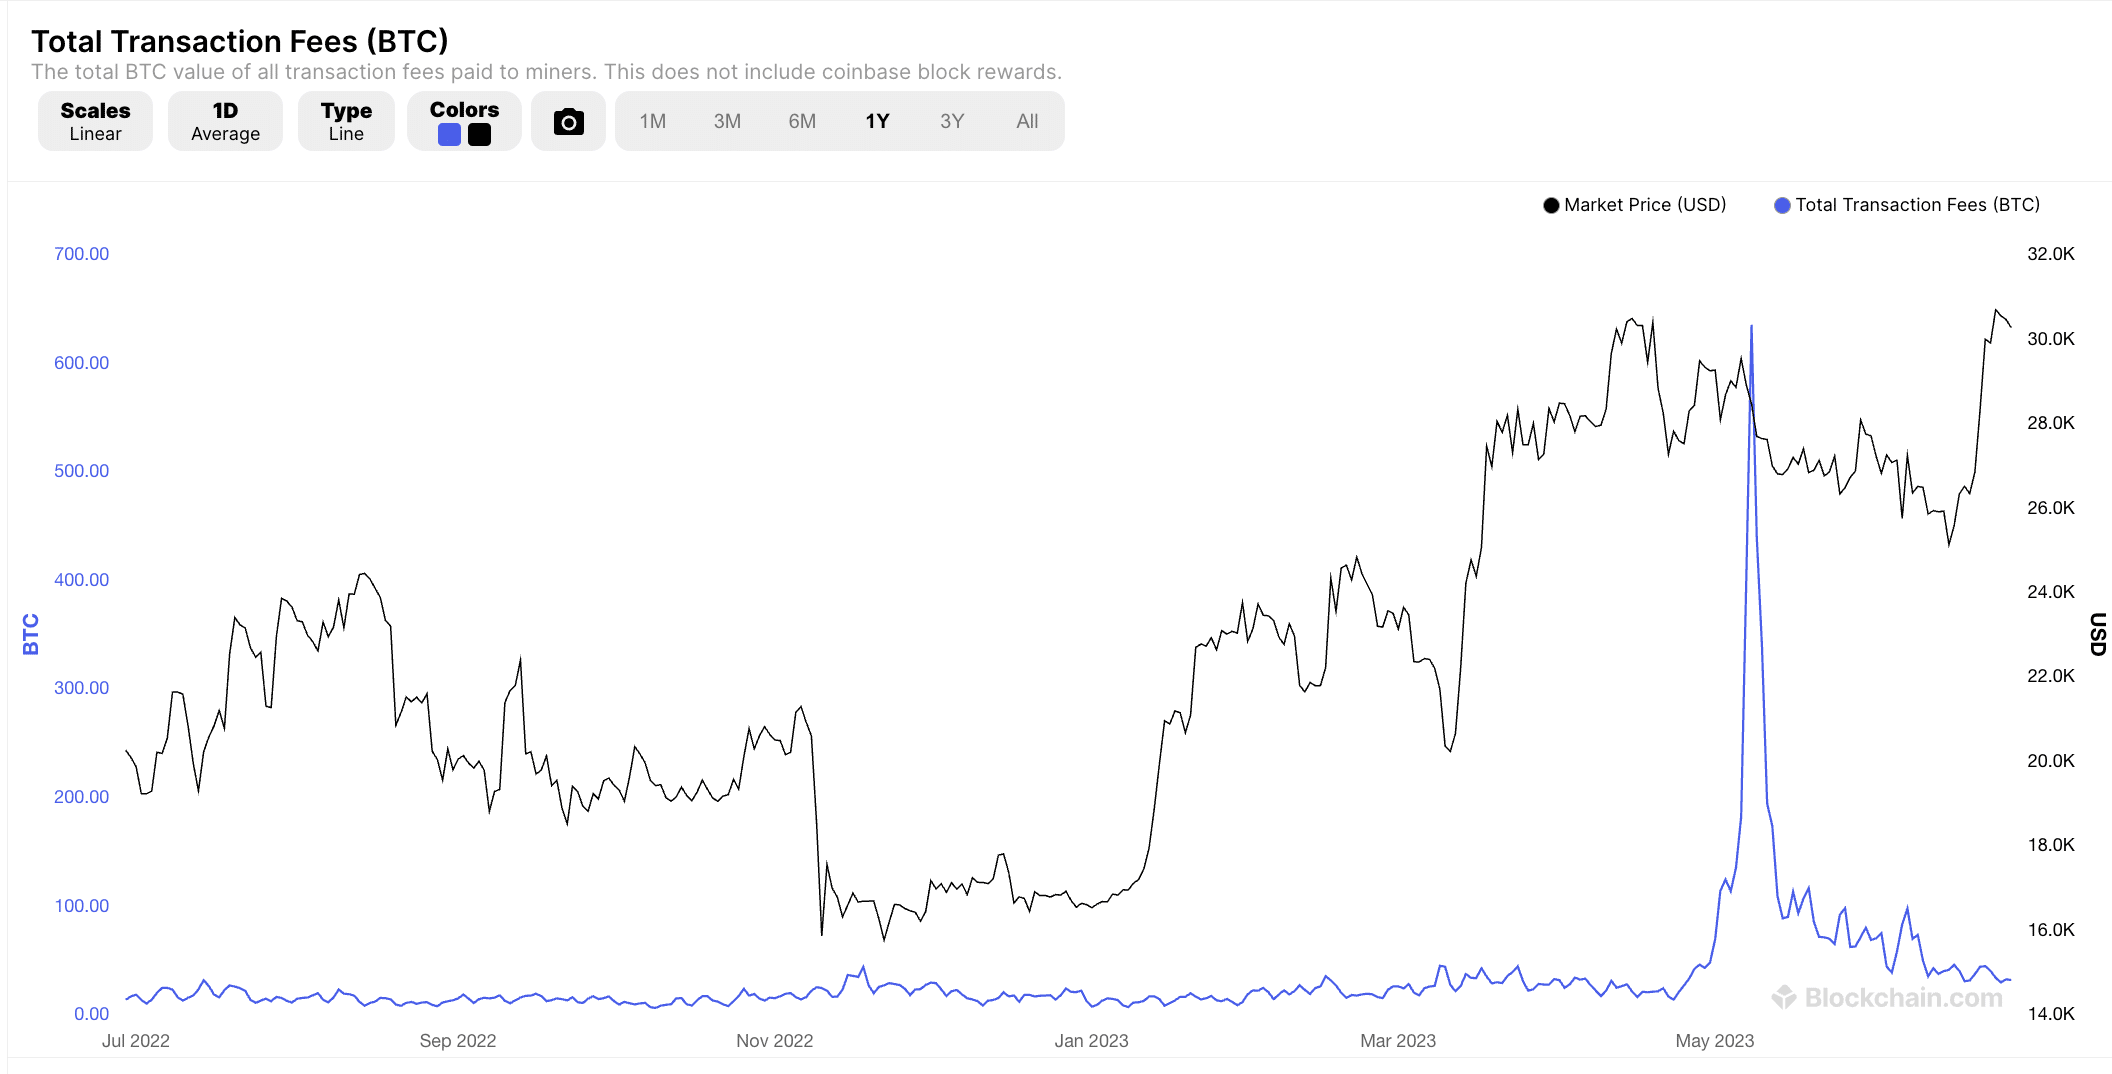Click the chart description subtitle text
This screenshot has width=2112, height=1074.
[546, 72]
